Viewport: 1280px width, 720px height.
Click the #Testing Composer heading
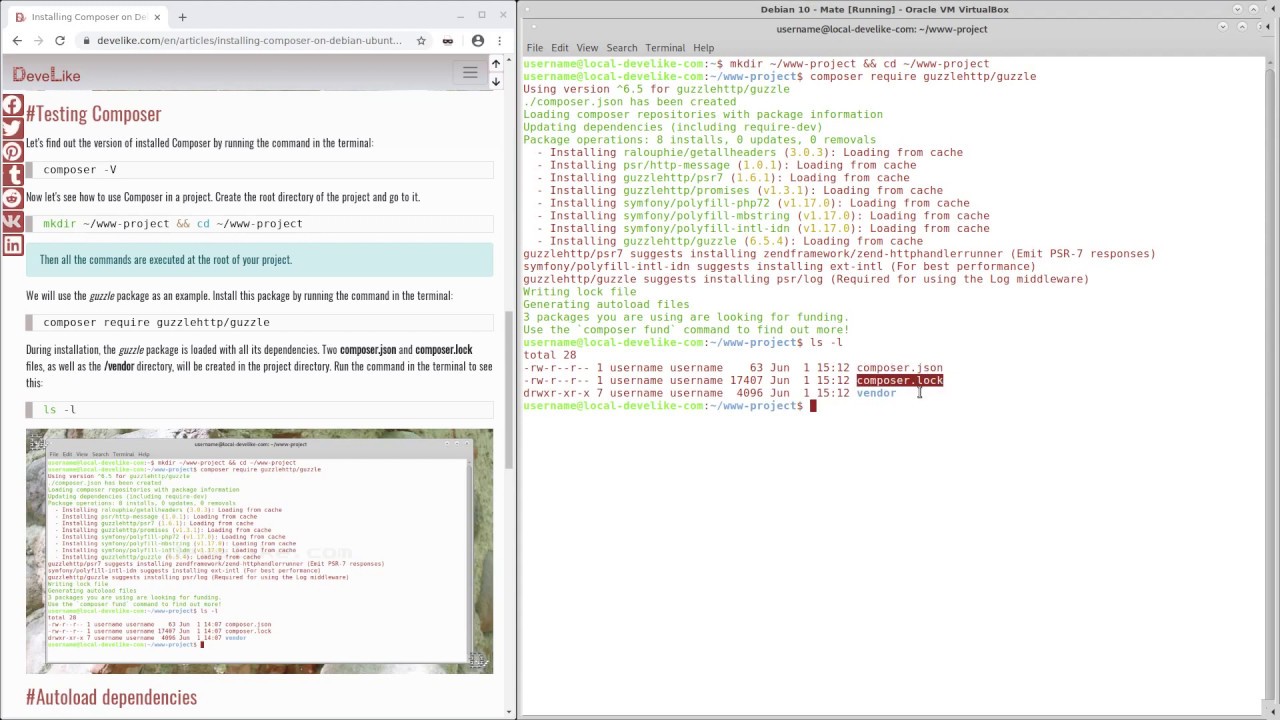[93, 114]
